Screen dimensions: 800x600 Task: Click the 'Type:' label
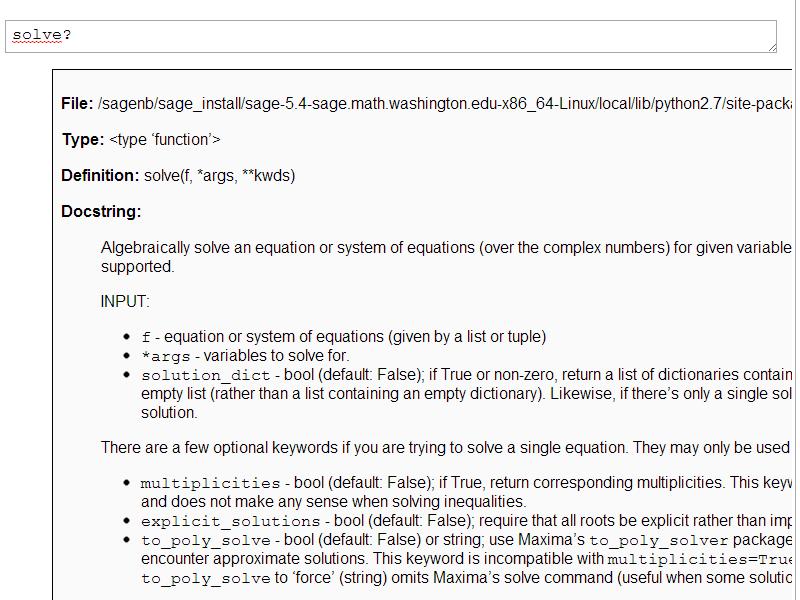(x=83, y=140)
